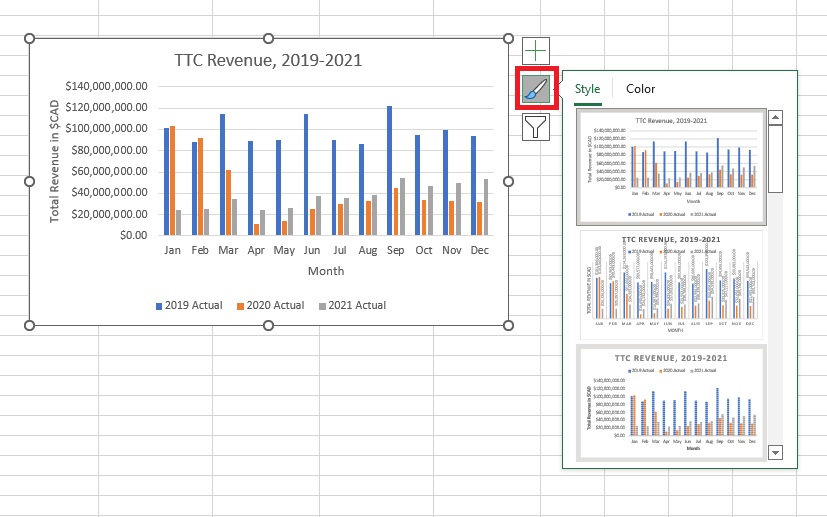The height and width of the screenshot is (517, 827).
Task: Click the chart's top-left resize handle
Action: (x=30, y=39)
